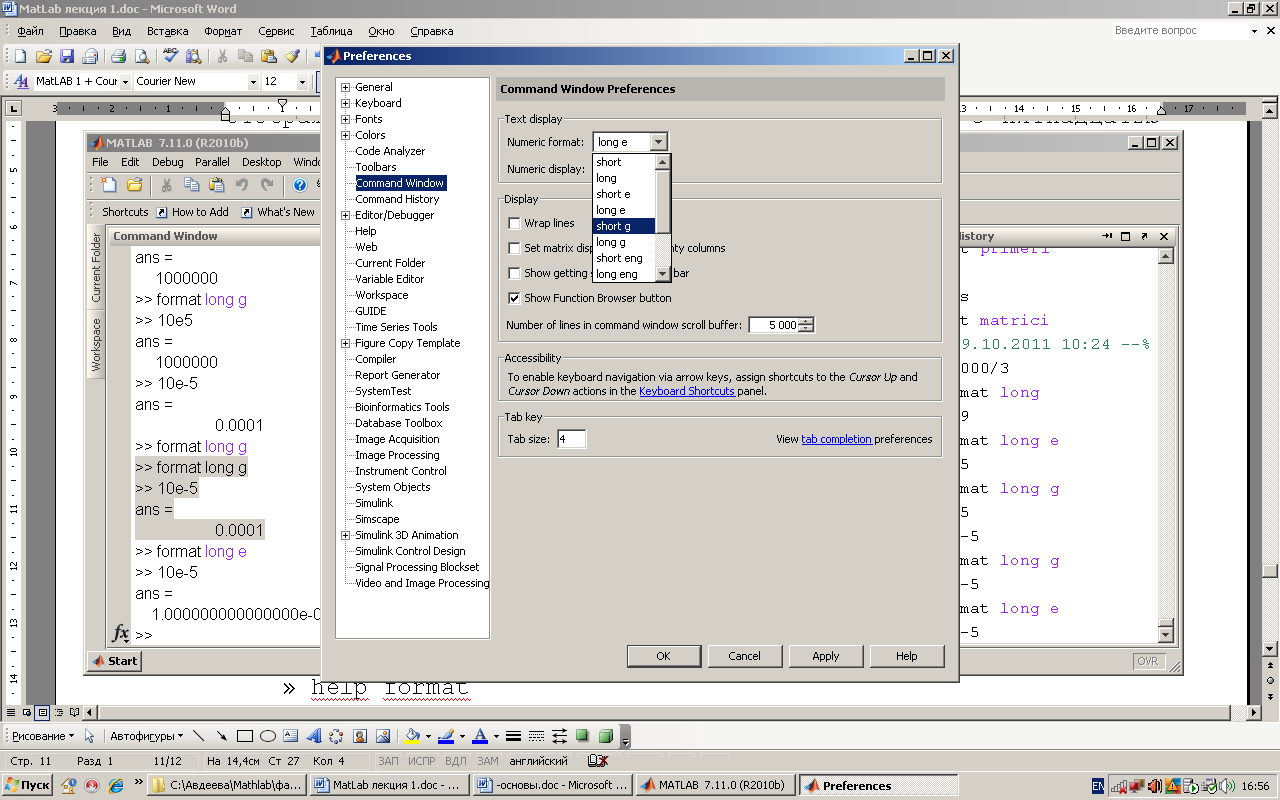Choose 'short g' in the format list
The width and height of the screenshot is (1280, 800).
click(624, 226)
